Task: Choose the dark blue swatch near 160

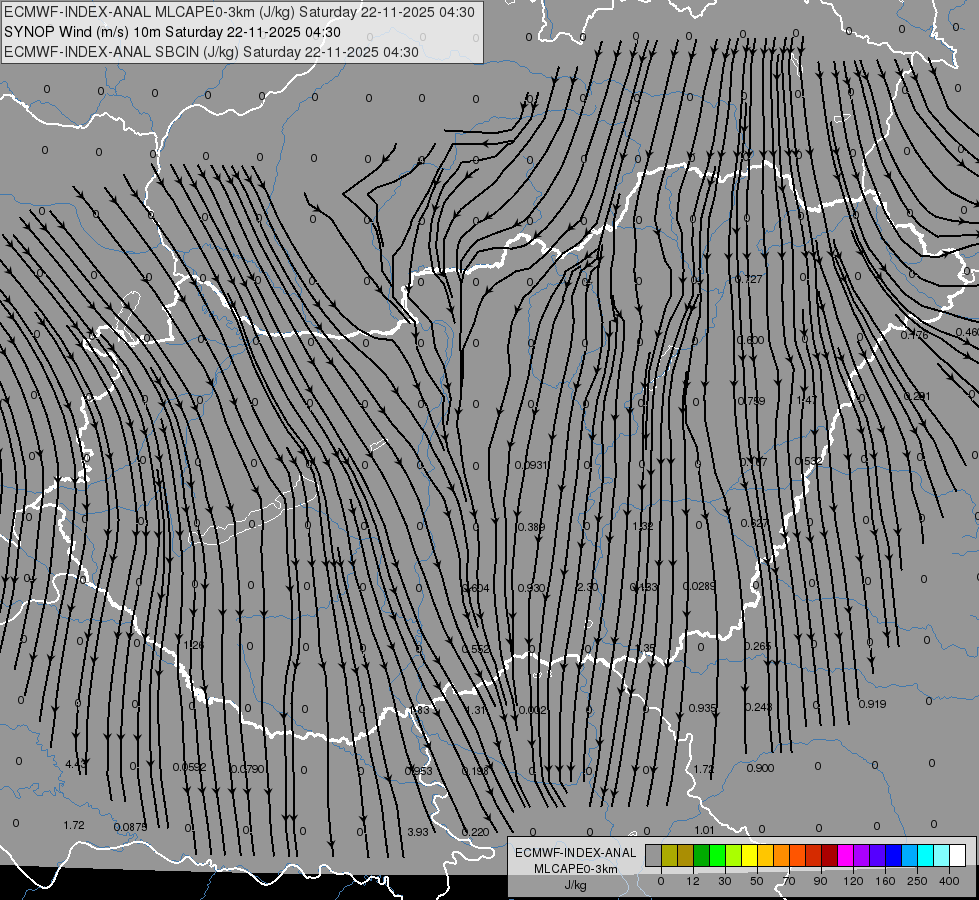Action: click(x=893, y=855)
